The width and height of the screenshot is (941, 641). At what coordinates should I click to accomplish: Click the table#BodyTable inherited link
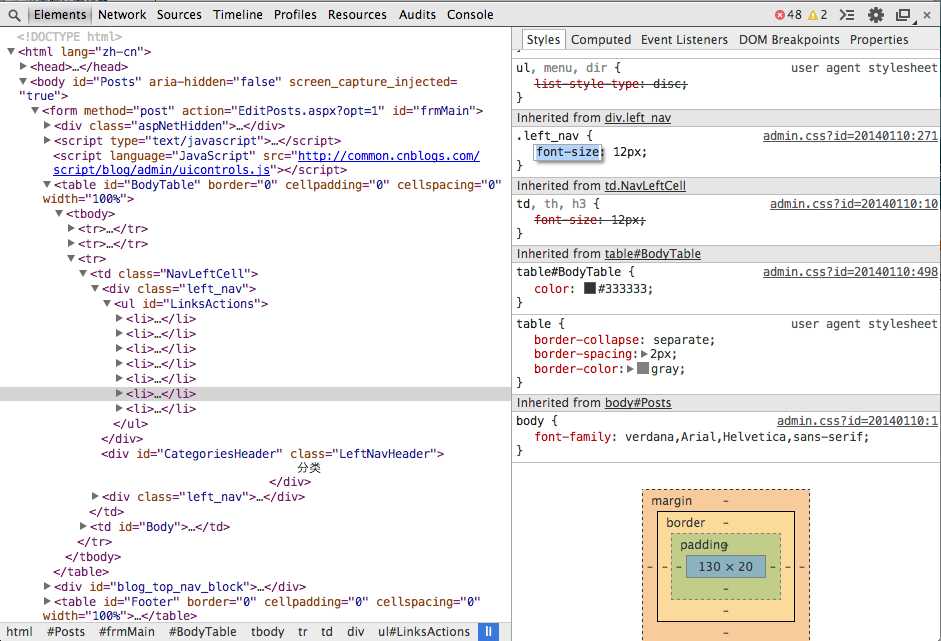point(652,253)
